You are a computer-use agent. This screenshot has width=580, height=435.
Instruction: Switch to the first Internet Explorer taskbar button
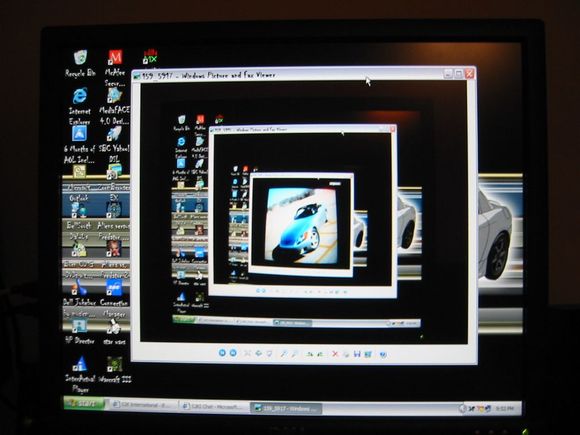(x=142, y=405)
